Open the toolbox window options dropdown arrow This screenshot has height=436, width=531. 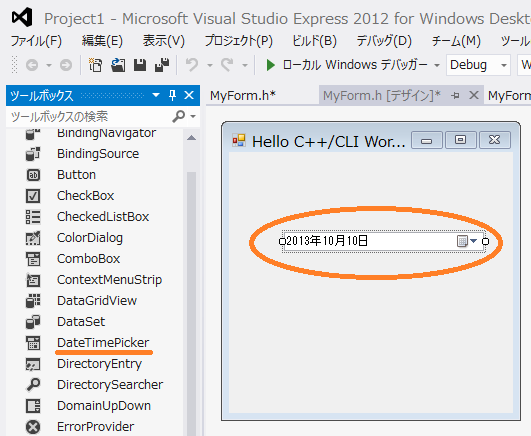156,95
